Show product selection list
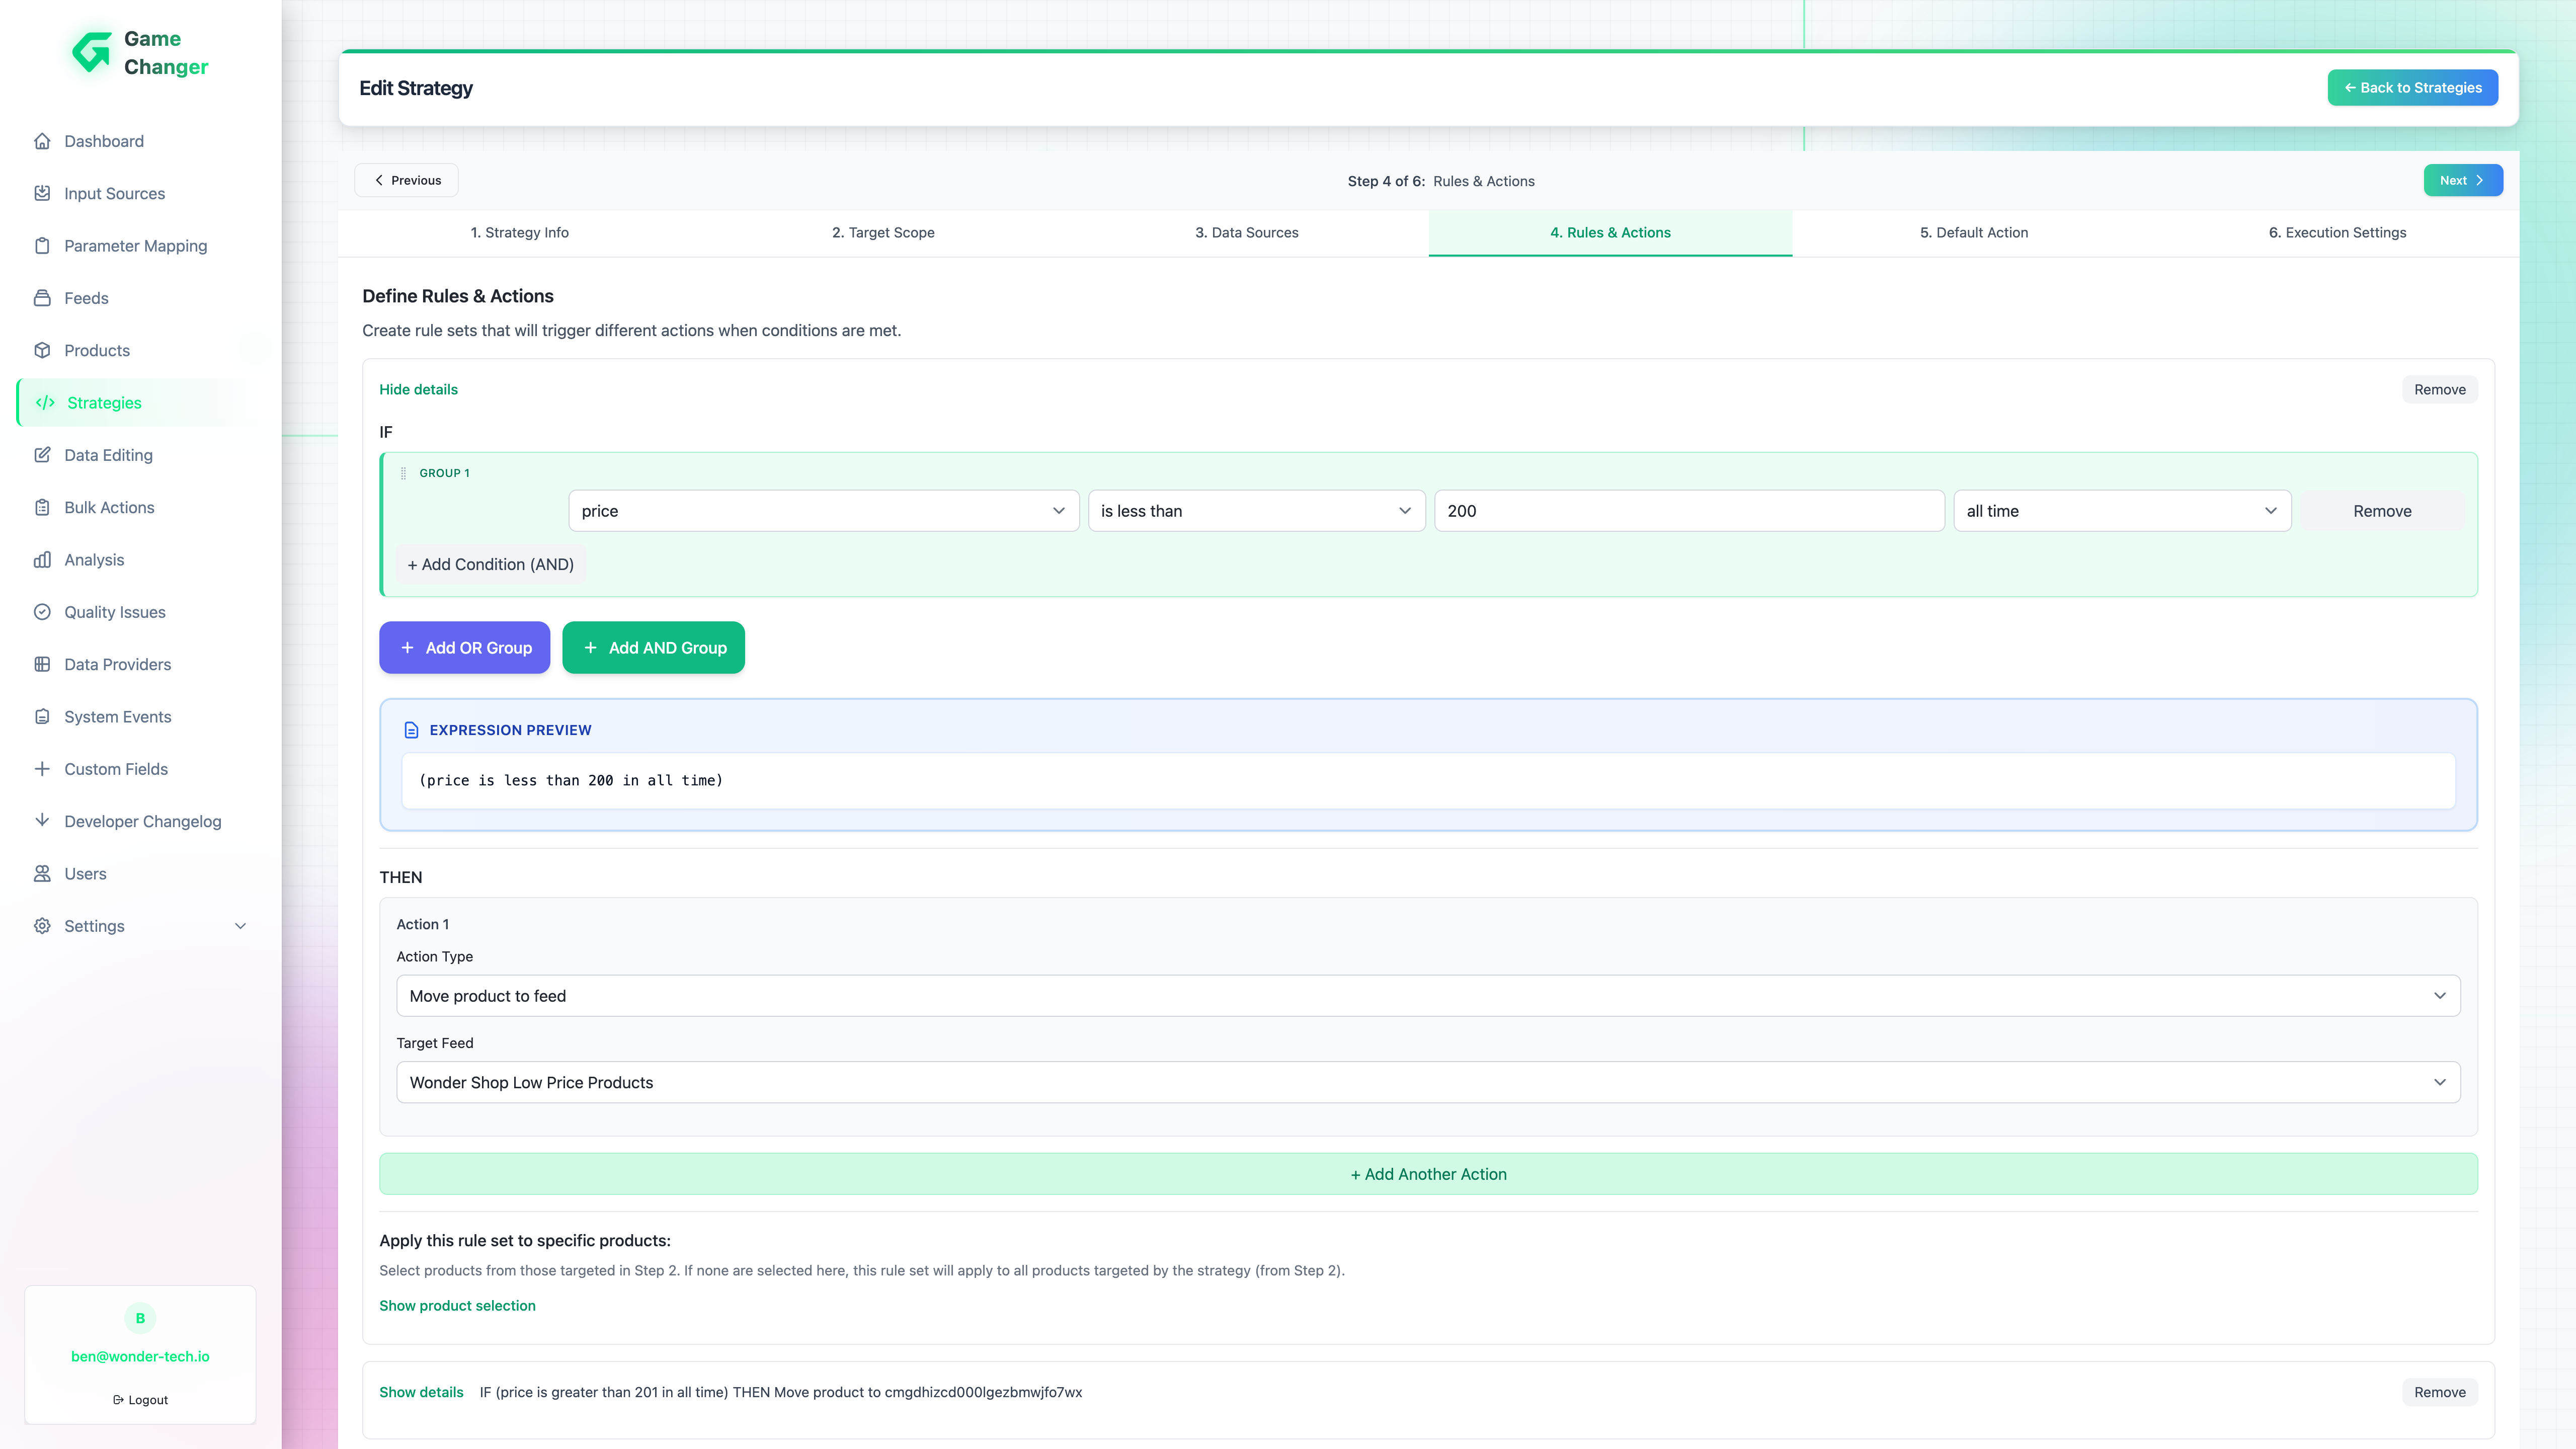2576x1449 pixels. (x=457, y=1306)
